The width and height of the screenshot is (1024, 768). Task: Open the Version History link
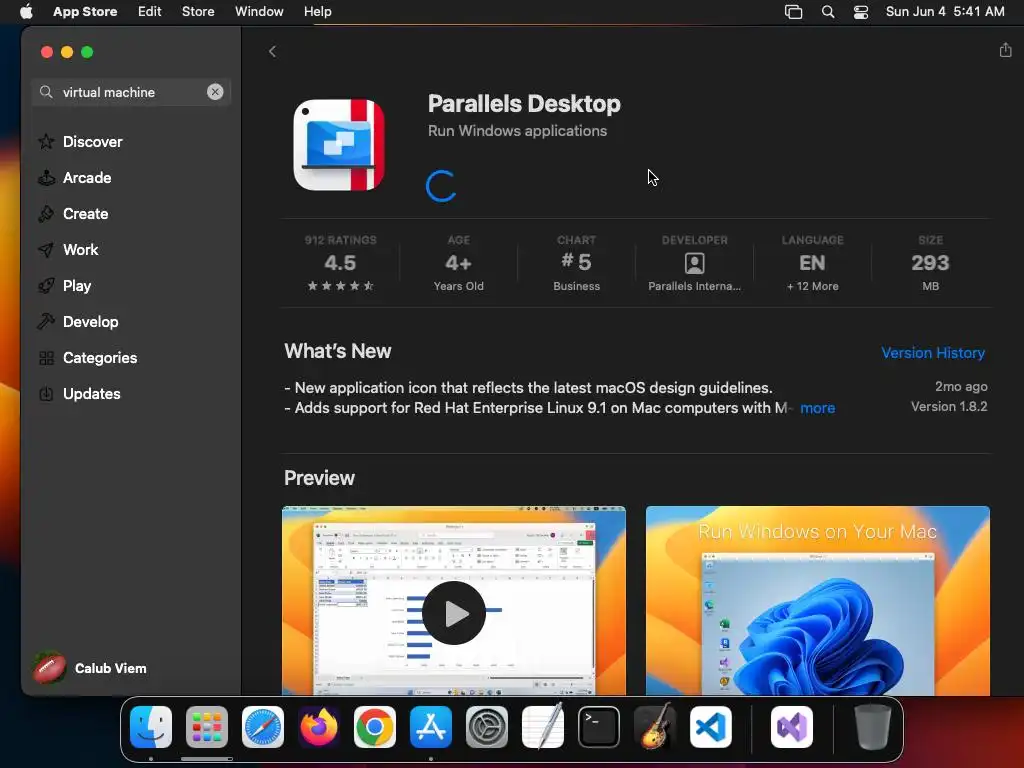pyautogui.click(x=933, y=353)
